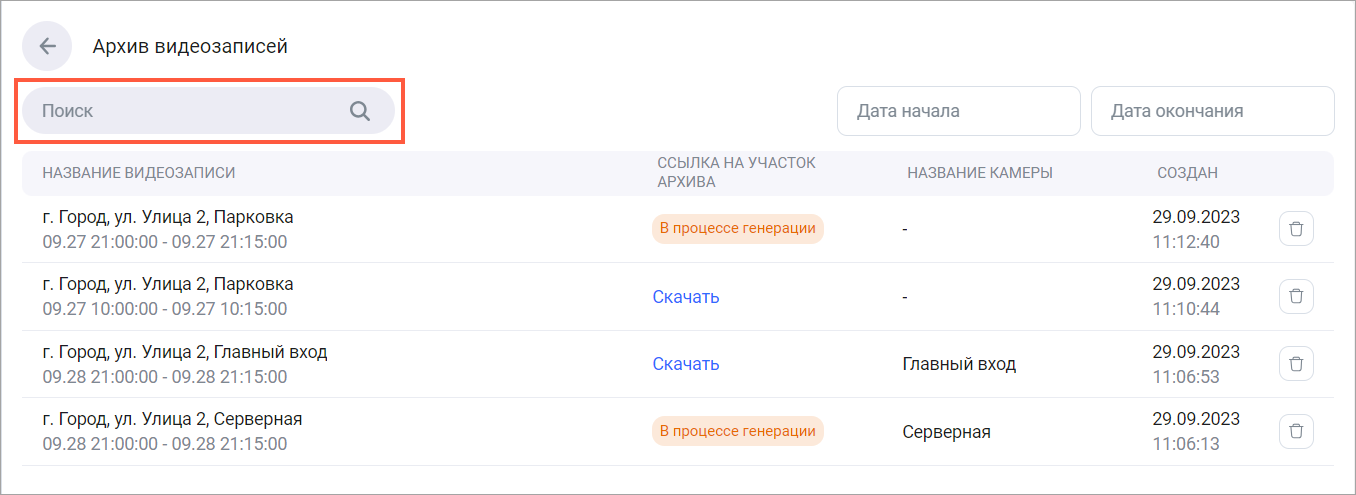The width and height of the screenshot is (1356, 495).
Task: Select the Парковка 09.27 21:00:00 recording title
Action: pos(168,217)
